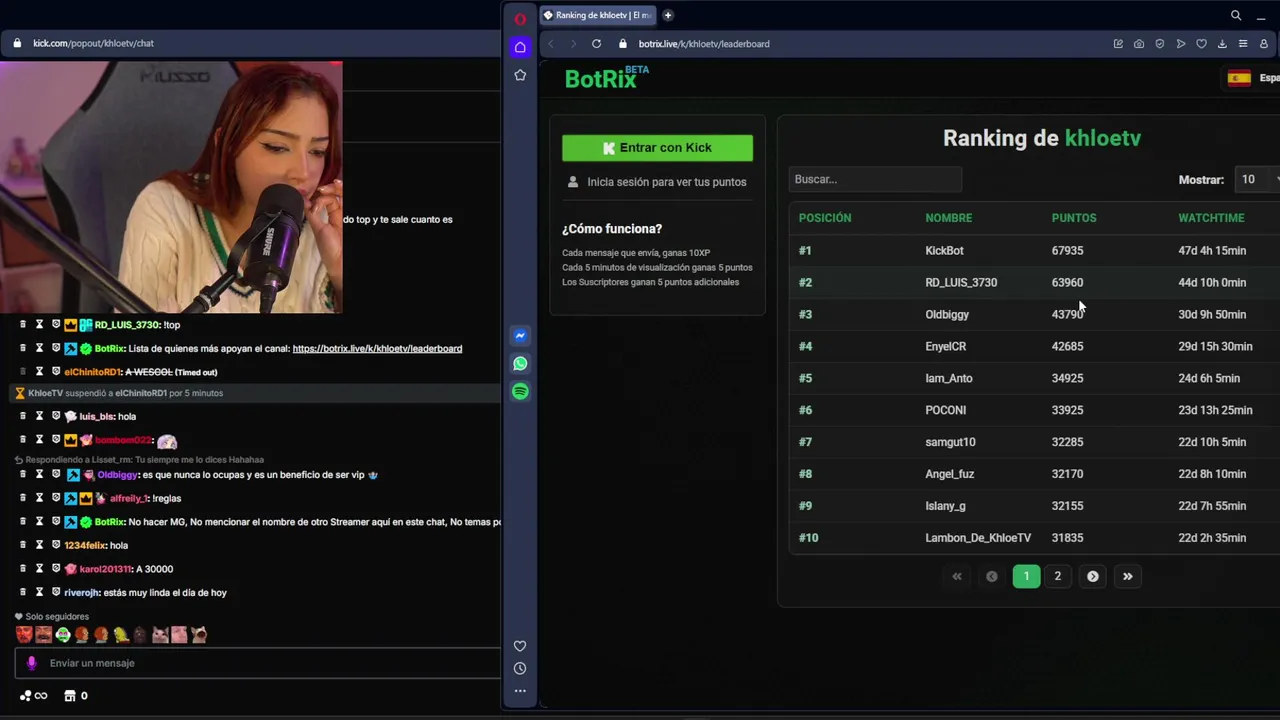The image size is (1280, 720).
Task: Go to next leaderboard page arrow
Action: (1092, 576)
